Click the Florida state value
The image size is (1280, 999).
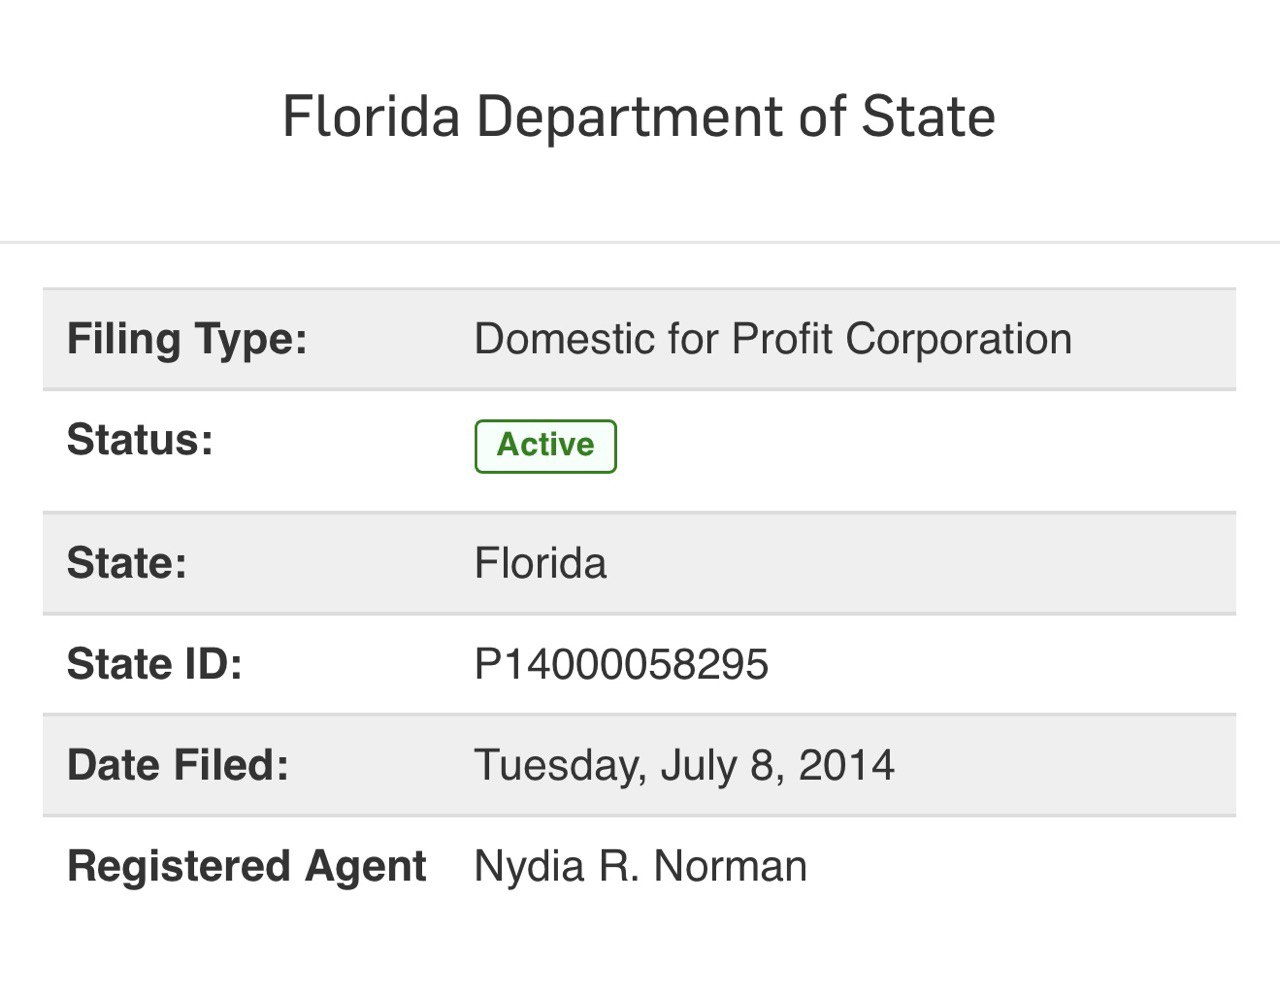pos(540,563)
